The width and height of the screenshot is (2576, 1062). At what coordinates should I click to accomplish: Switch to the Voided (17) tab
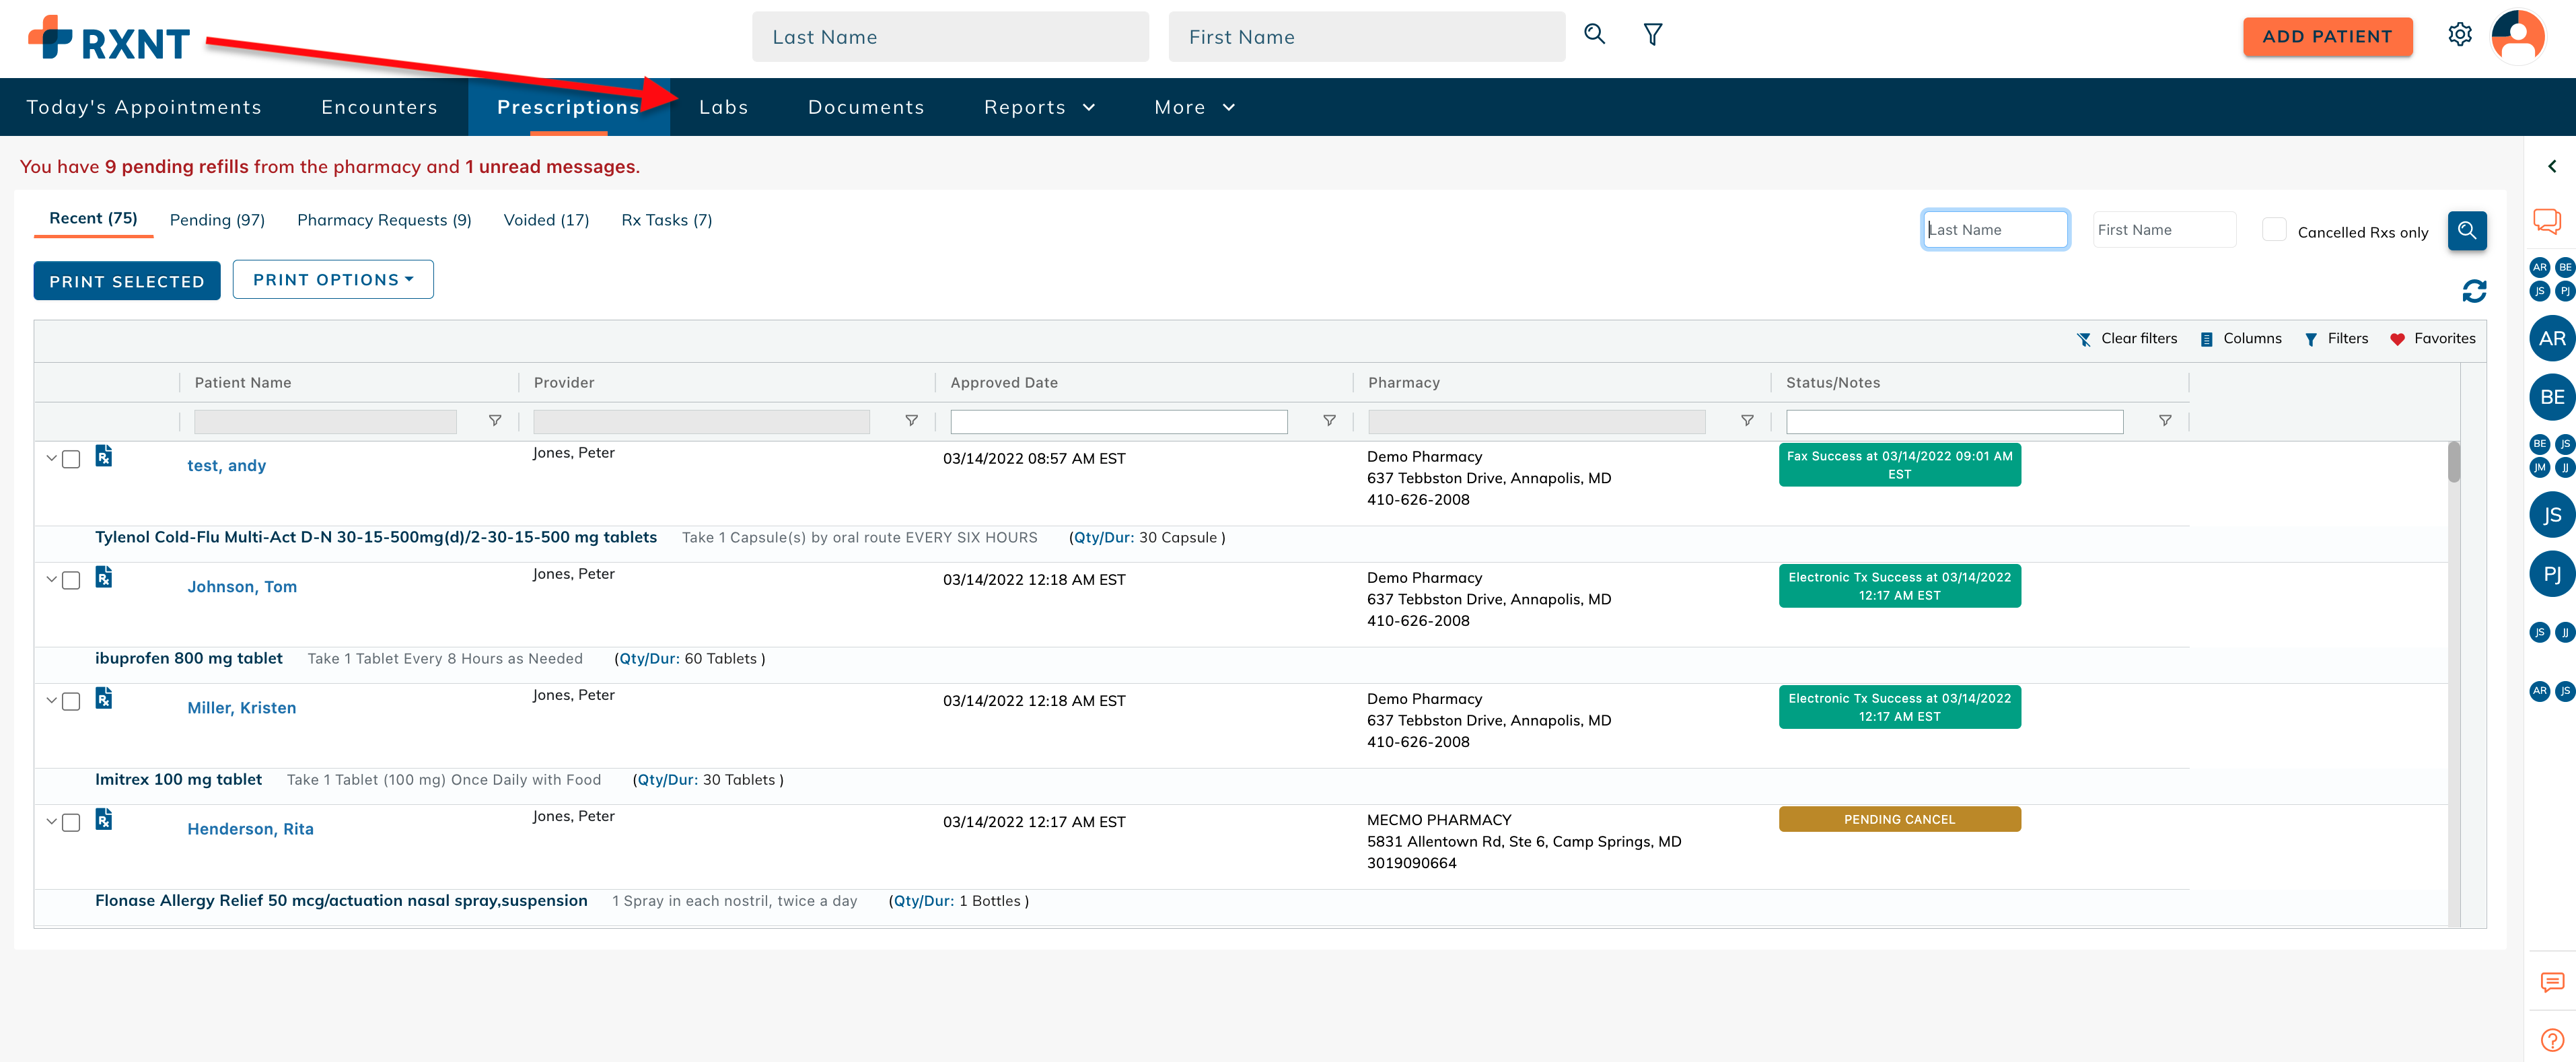click(546, 220)
